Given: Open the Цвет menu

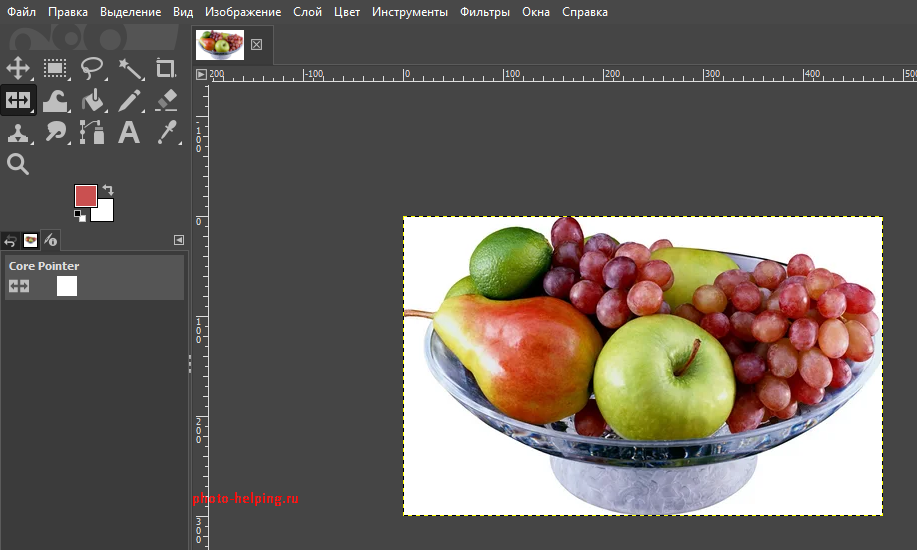Looking at the screenshot, I should coord(347,12).
